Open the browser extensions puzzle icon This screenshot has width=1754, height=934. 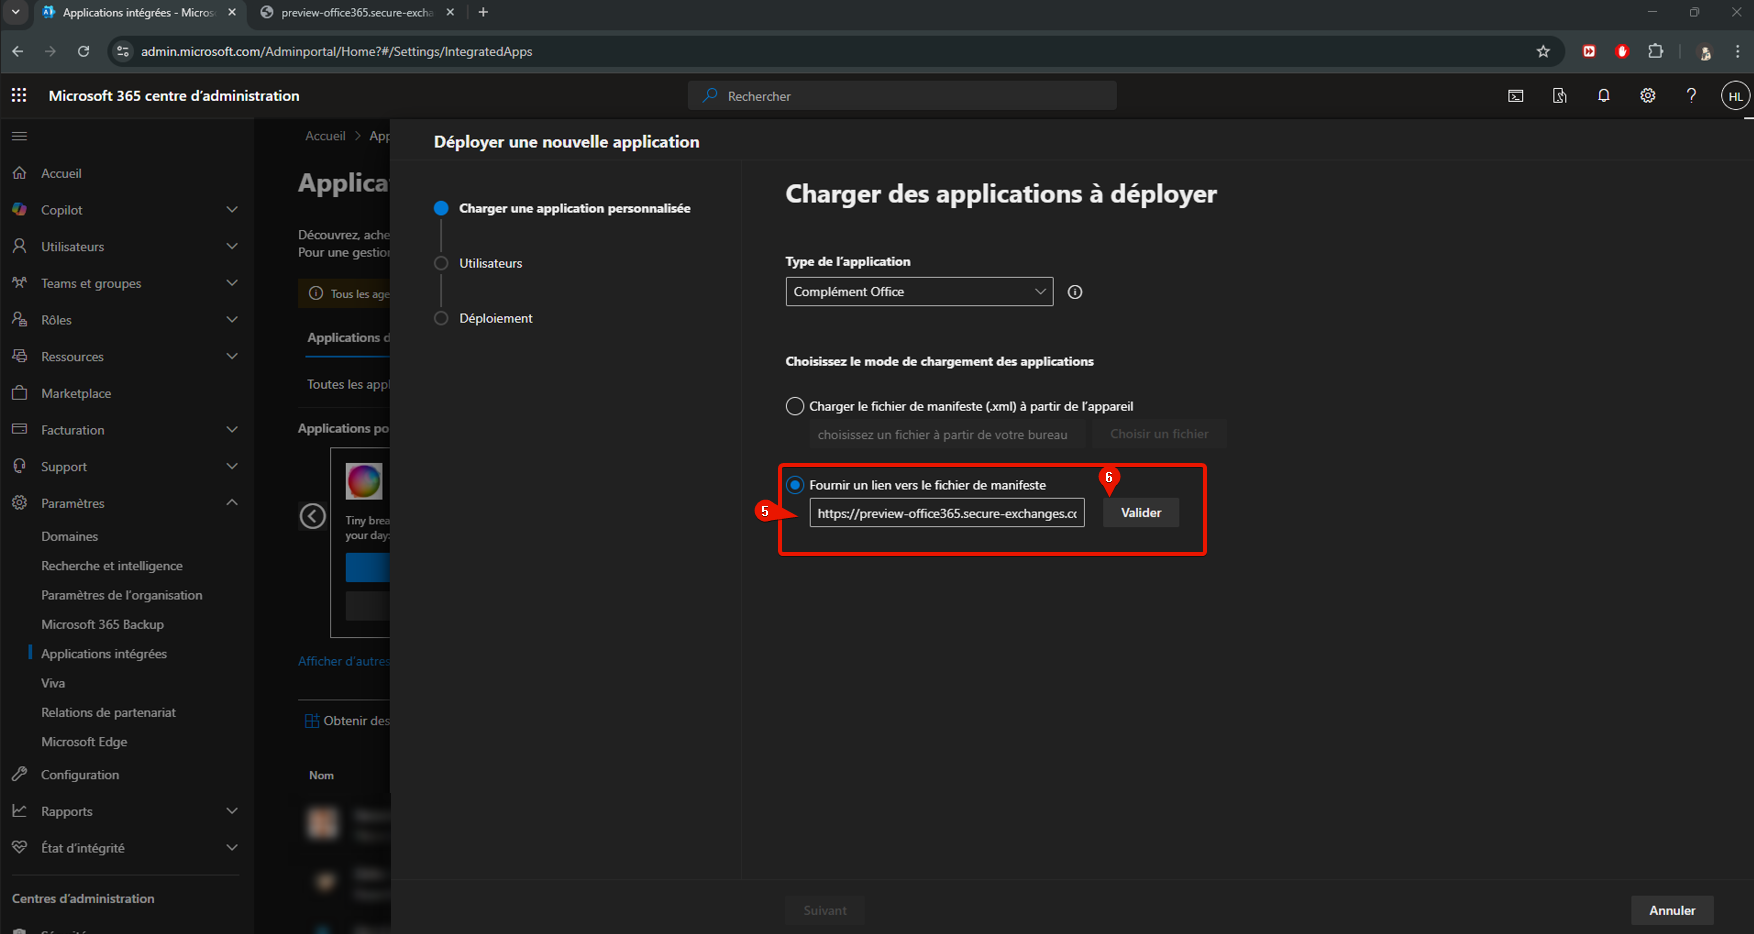(1656, 51)
